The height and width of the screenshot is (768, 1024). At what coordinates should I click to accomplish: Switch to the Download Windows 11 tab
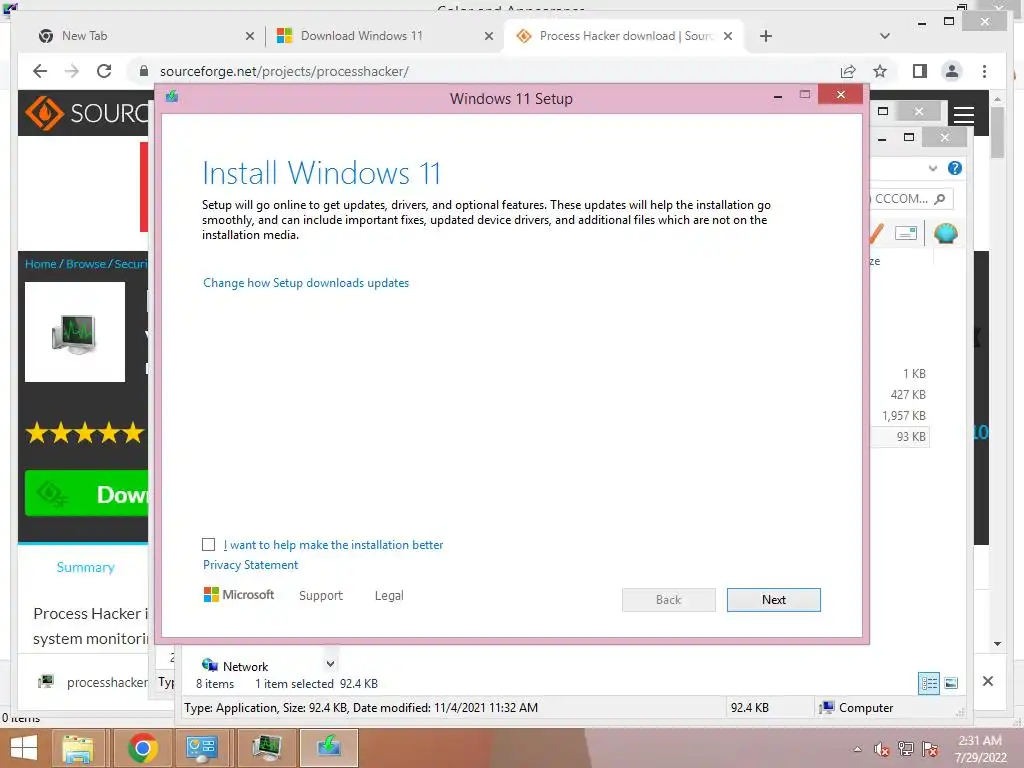(385, 36)
